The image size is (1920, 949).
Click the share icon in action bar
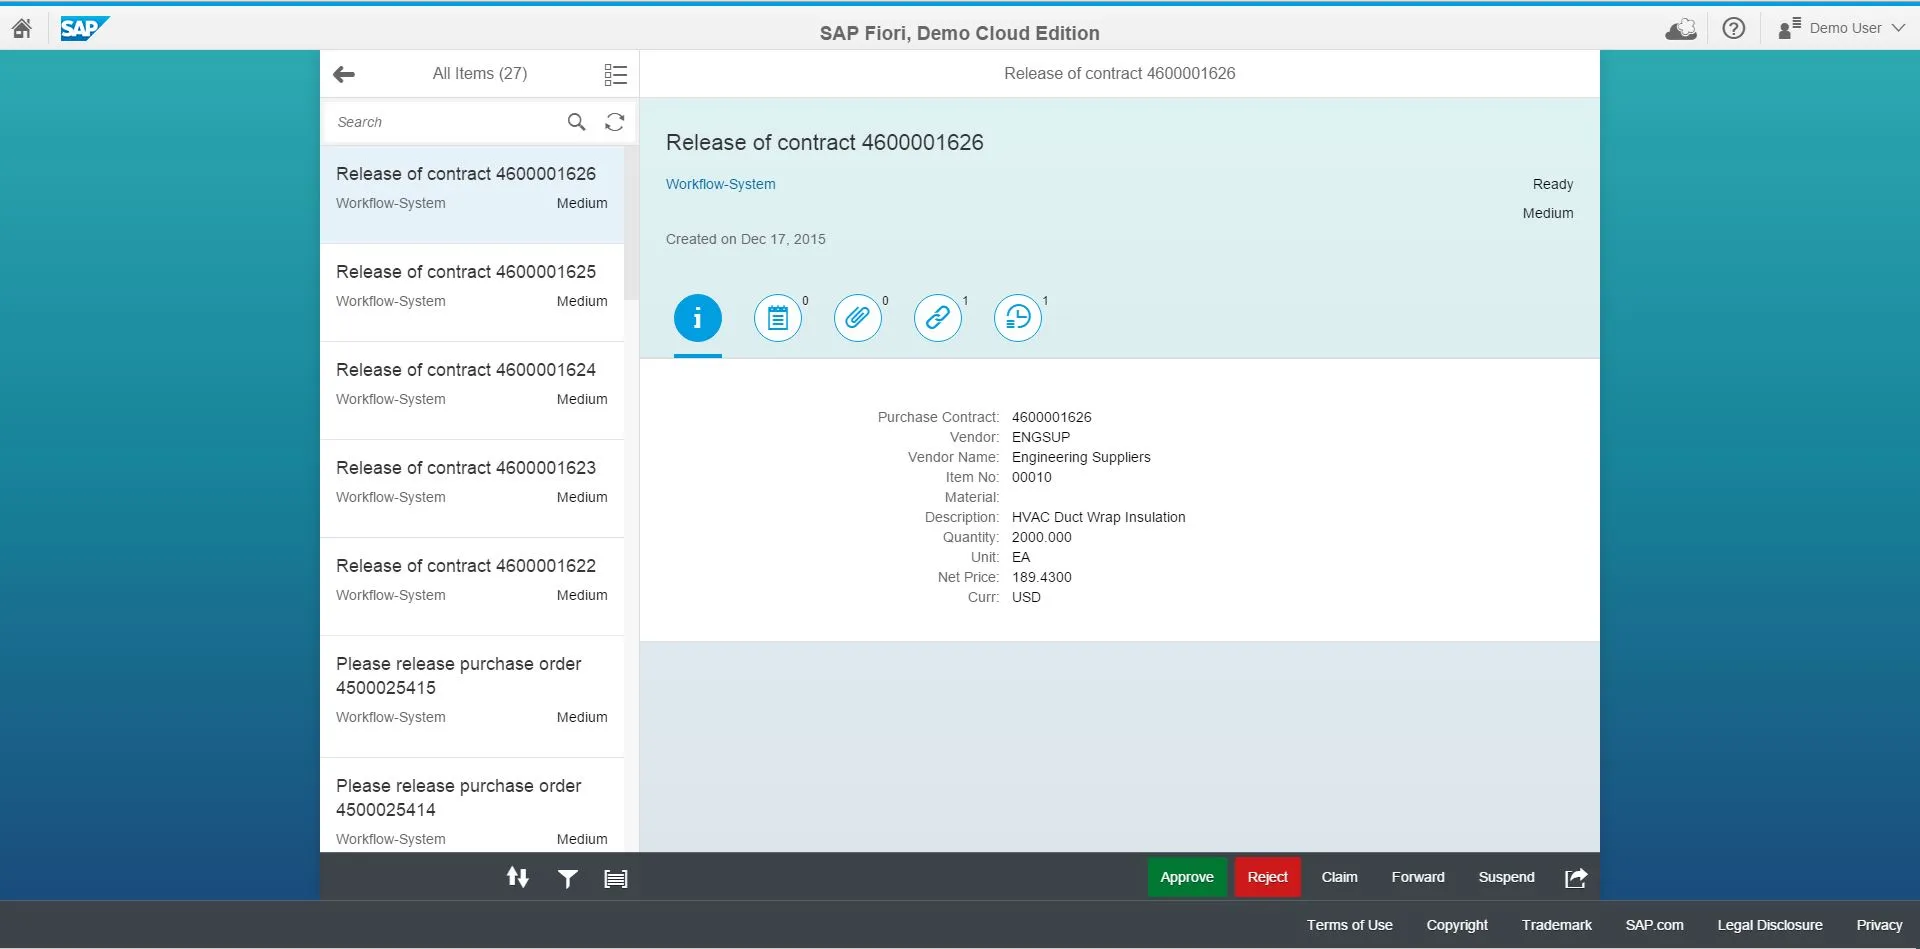click(x=1576, y=878)
